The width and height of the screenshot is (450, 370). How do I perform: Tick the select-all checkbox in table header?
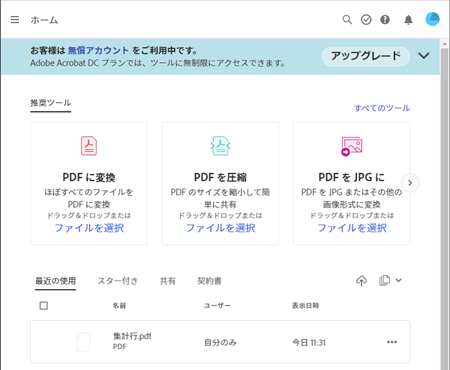[44, 305]
